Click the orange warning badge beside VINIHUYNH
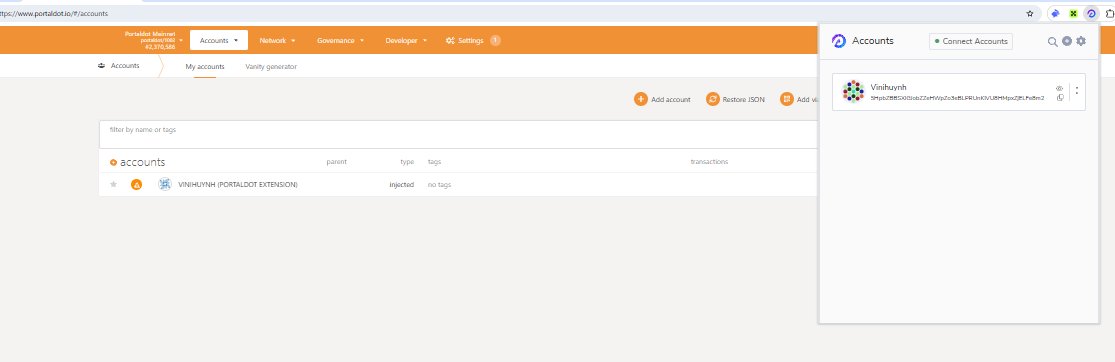Image resolution: width=1115 pixels, height=362 pixels. pos(137,184)
